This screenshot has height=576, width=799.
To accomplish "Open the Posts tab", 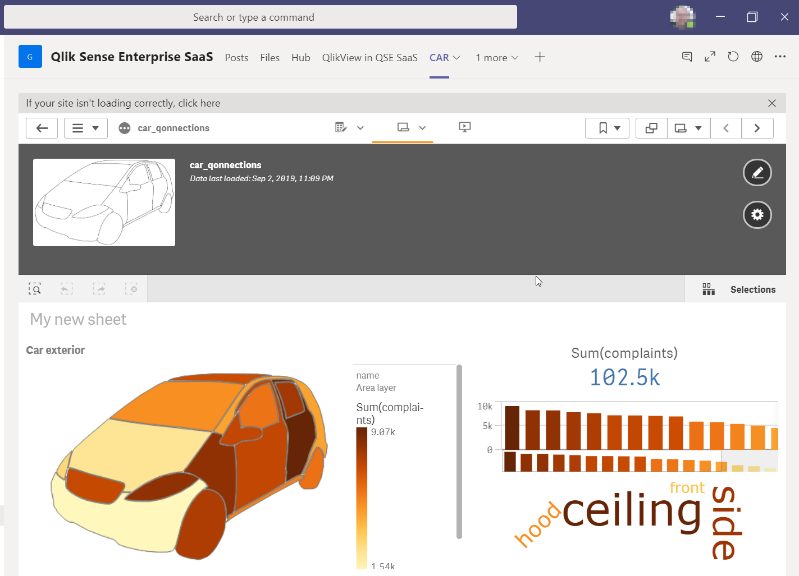I will coord(236,58).
